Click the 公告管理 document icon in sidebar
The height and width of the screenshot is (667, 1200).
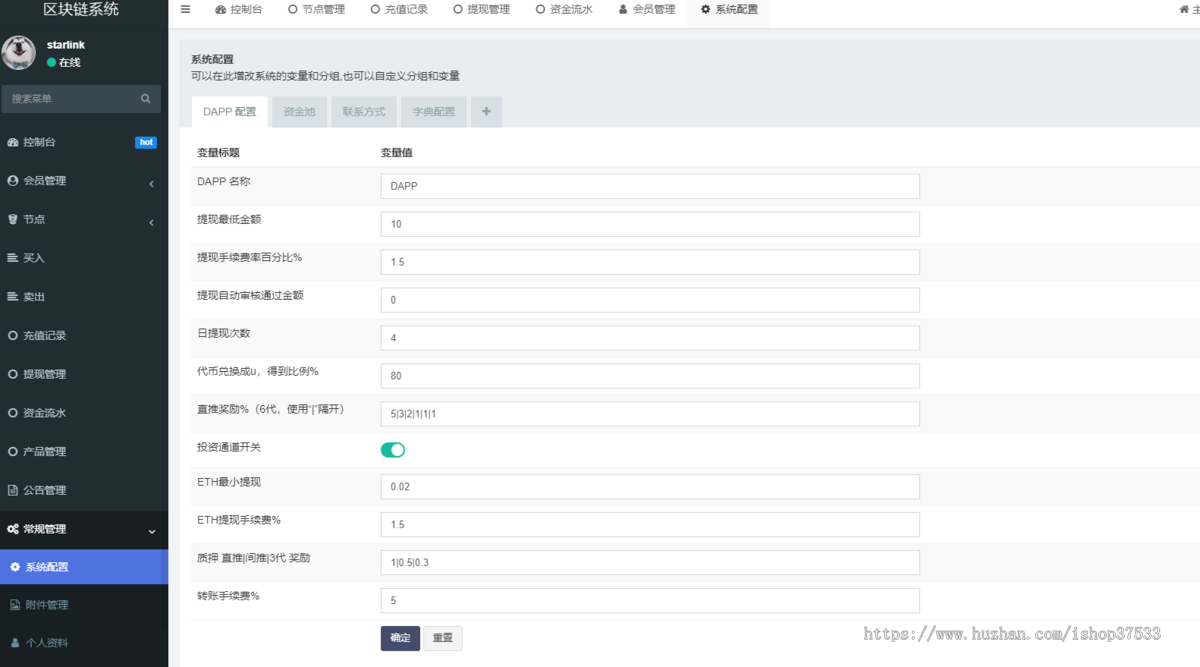point(11,490)
